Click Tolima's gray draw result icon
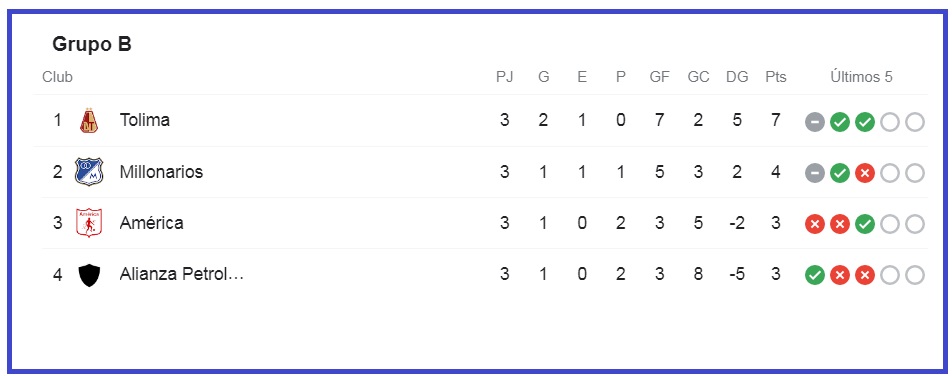The width and height of the screenshot is (952, 376). click(x=815, y=122)
